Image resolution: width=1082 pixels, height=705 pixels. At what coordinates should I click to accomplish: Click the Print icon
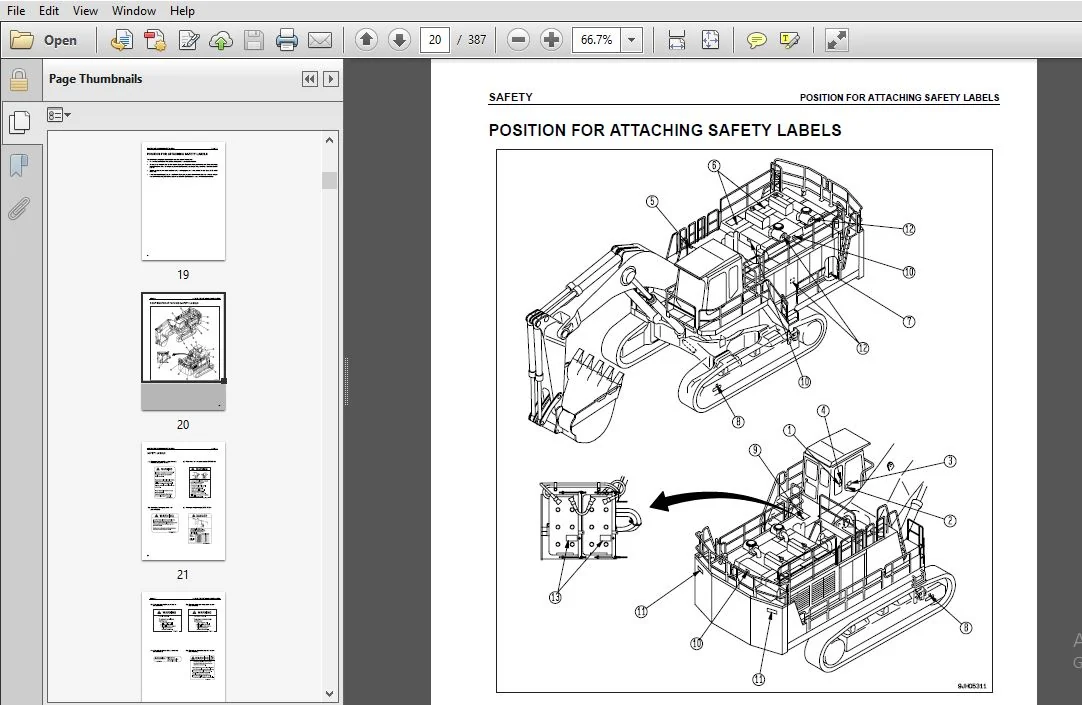[287, 40]
